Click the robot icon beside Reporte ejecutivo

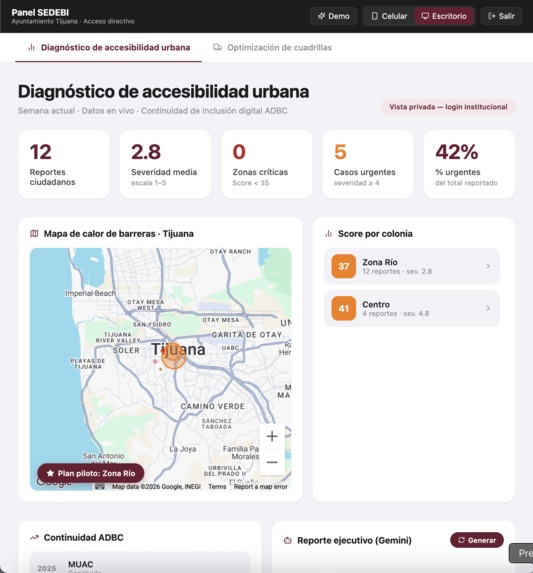coord(288,540)
